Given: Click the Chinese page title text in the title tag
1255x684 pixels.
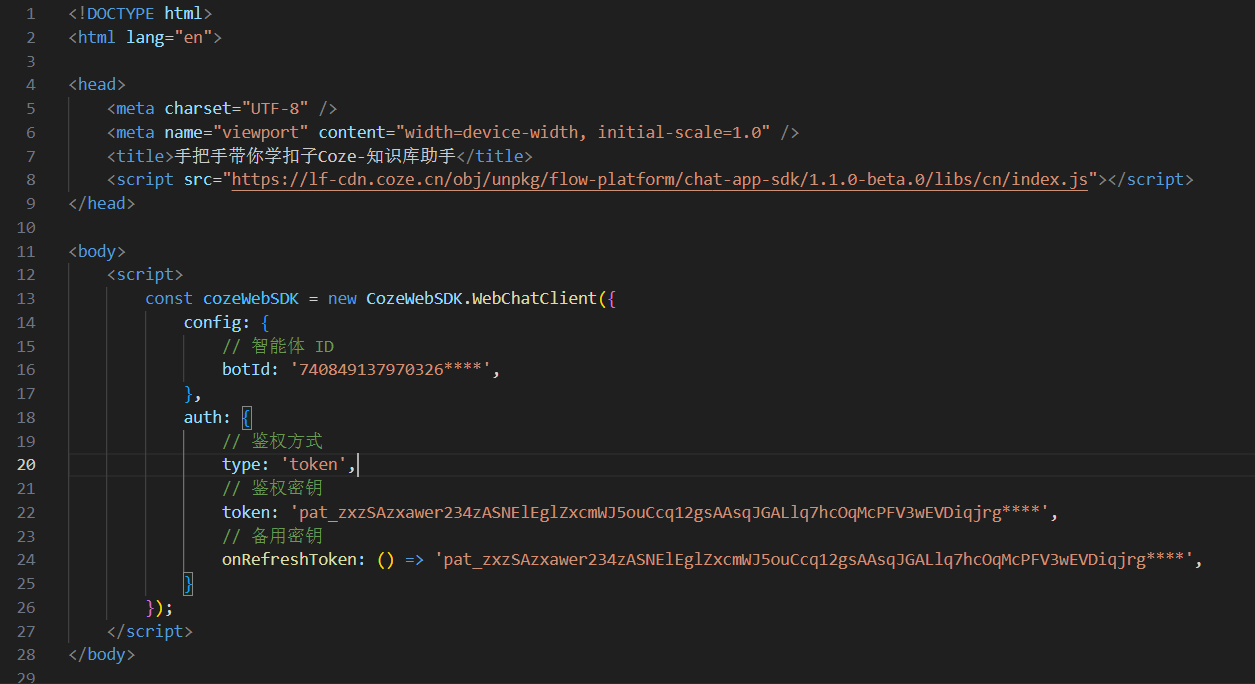Looking at the screenshot, I should coord(315,156).
